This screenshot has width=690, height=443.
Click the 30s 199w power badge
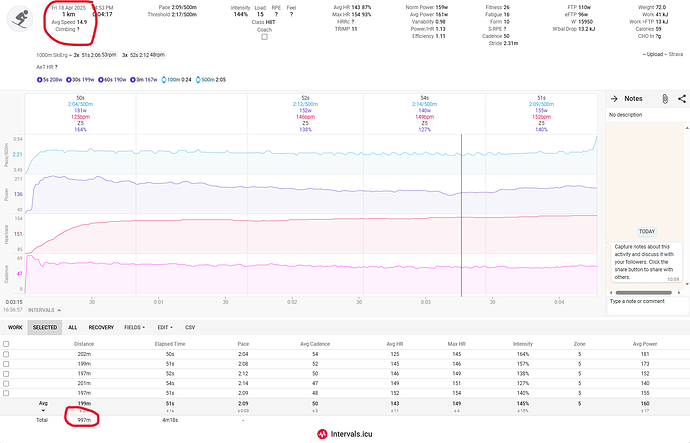[x=80, y=80]
